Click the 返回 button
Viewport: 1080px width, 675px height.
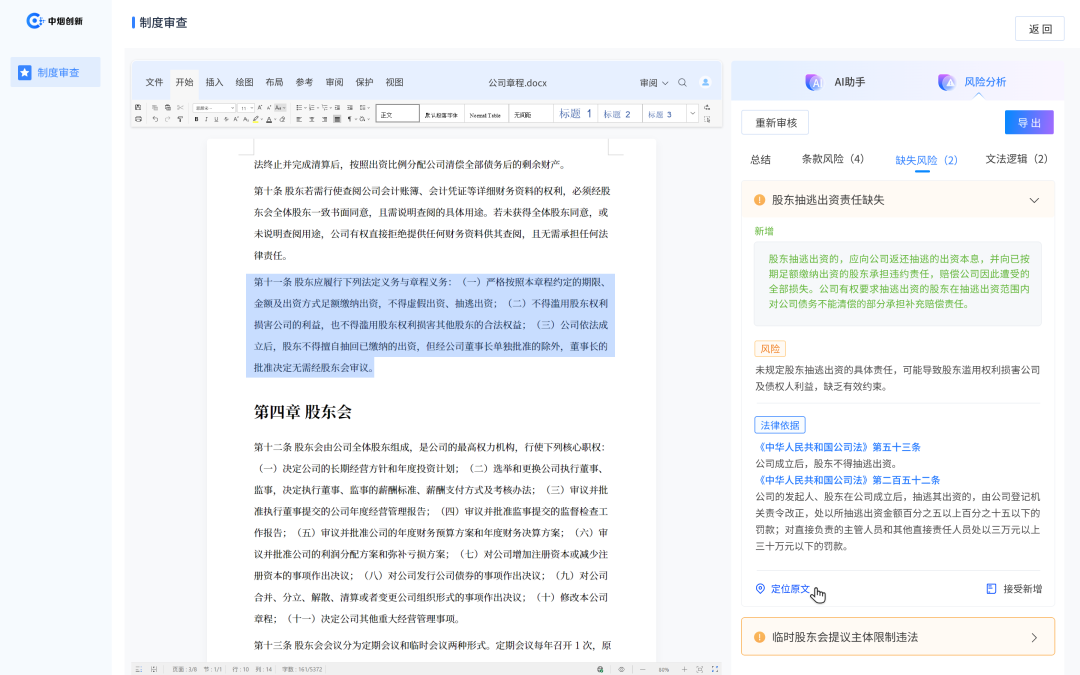pos(1040,29)
